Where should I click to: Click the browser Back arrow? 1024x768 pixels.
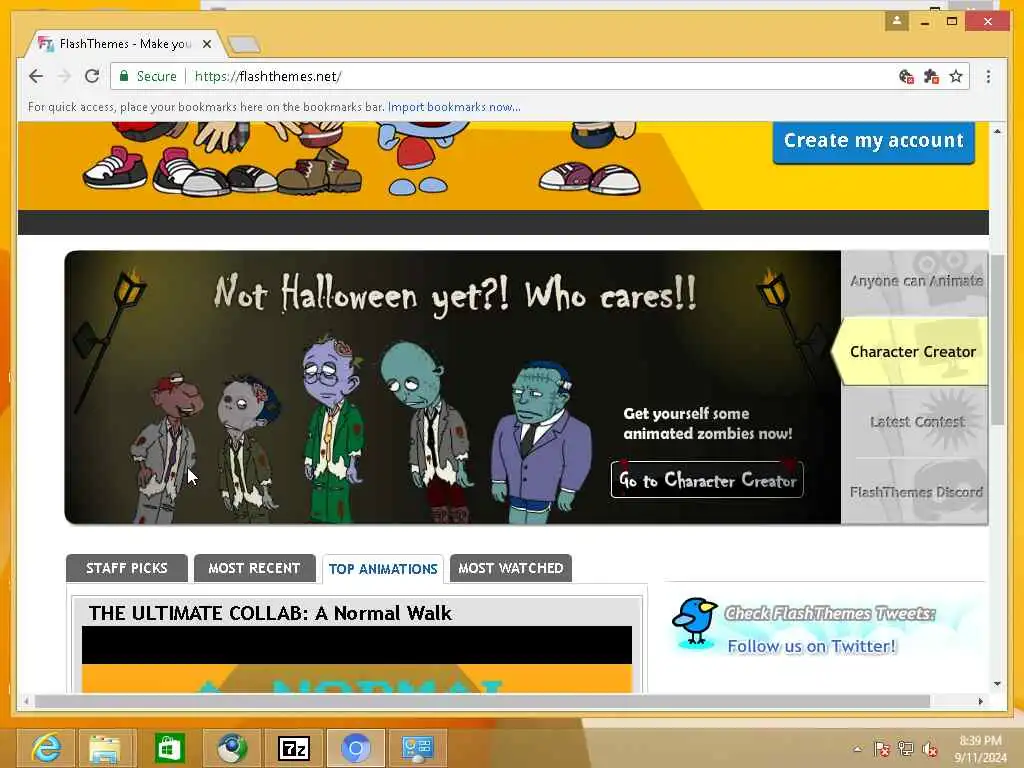[36, 76]
